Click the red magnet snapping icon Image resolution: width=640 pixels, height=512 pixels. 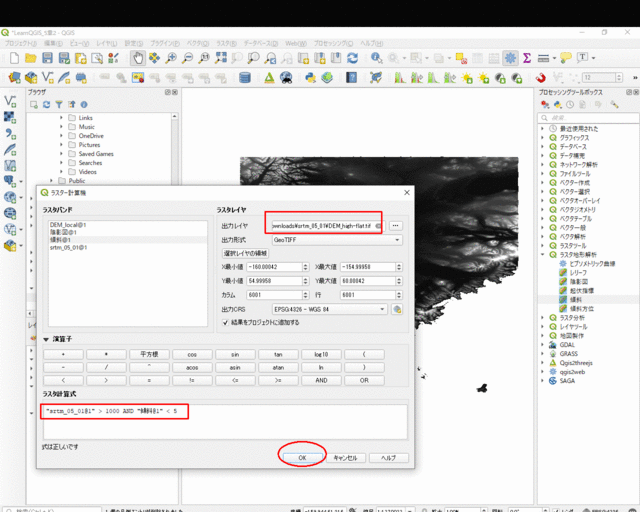click(541, 78)
